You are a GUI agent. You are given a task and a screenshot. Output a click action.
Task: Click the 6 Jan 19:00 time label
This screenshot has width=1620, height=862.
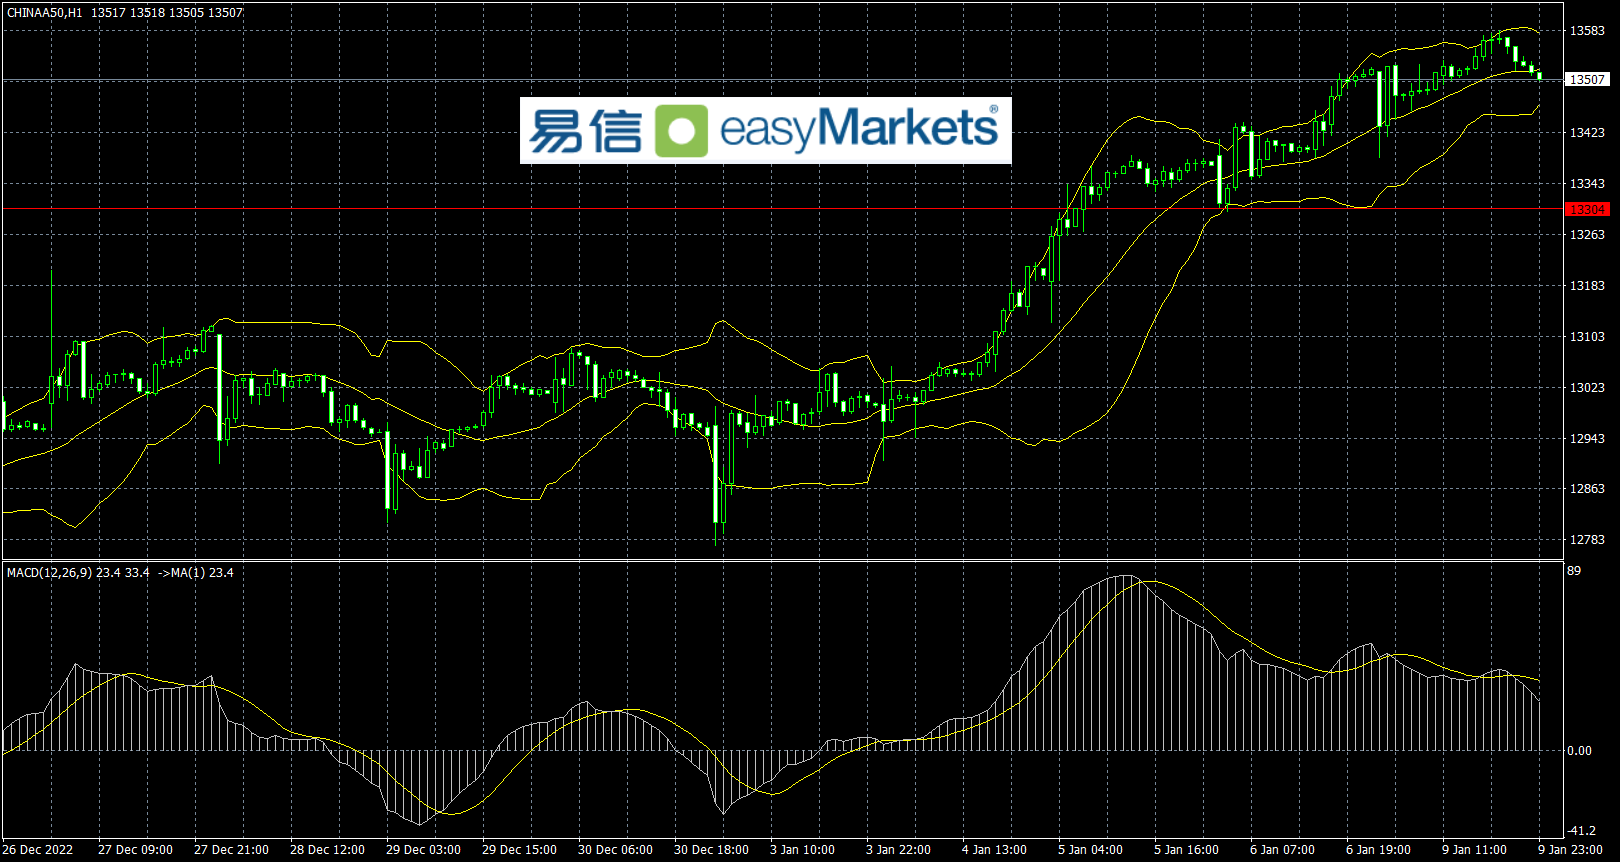coord(1378,850)
